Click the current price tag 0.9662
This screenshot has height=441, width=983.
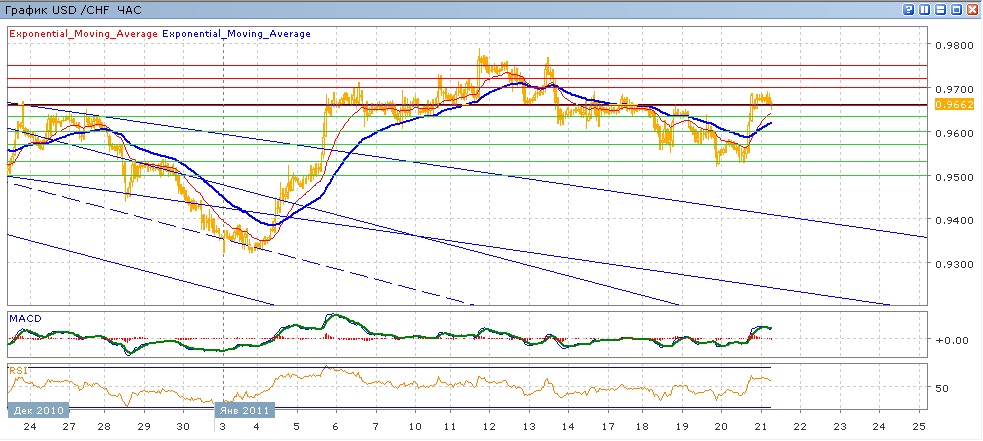tap(947, 104)
